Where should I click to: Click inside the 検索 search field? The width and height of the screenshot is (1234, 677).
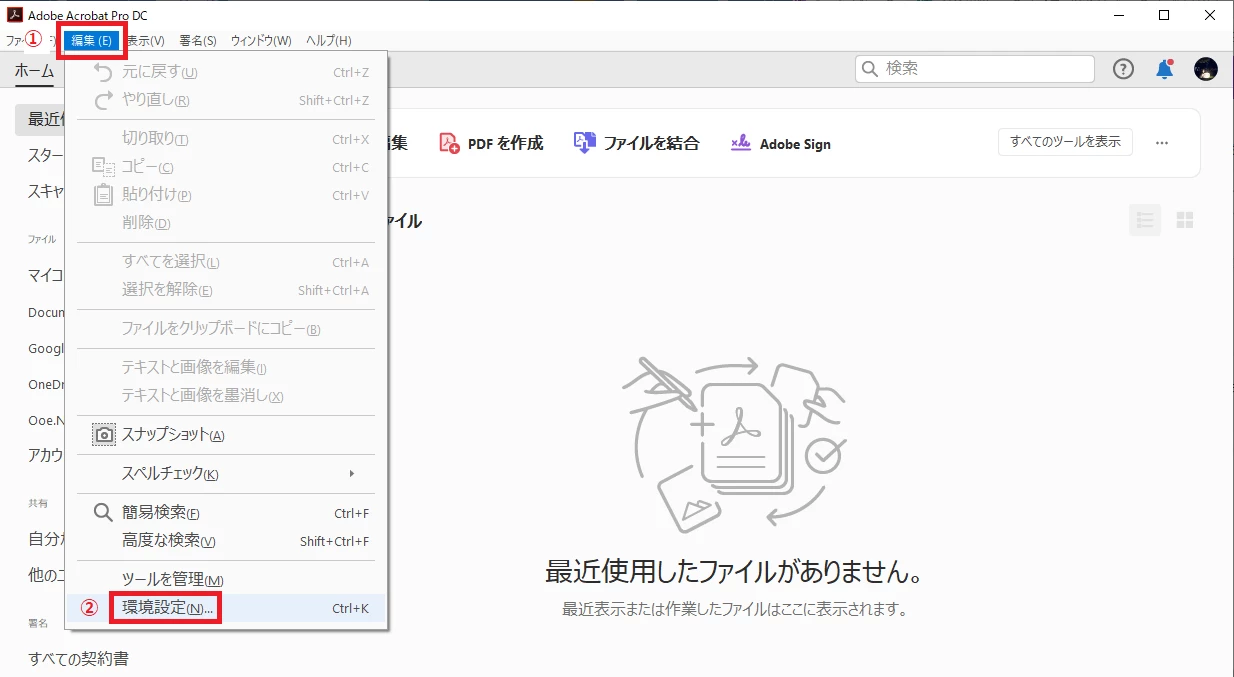[x=975, y=69]
